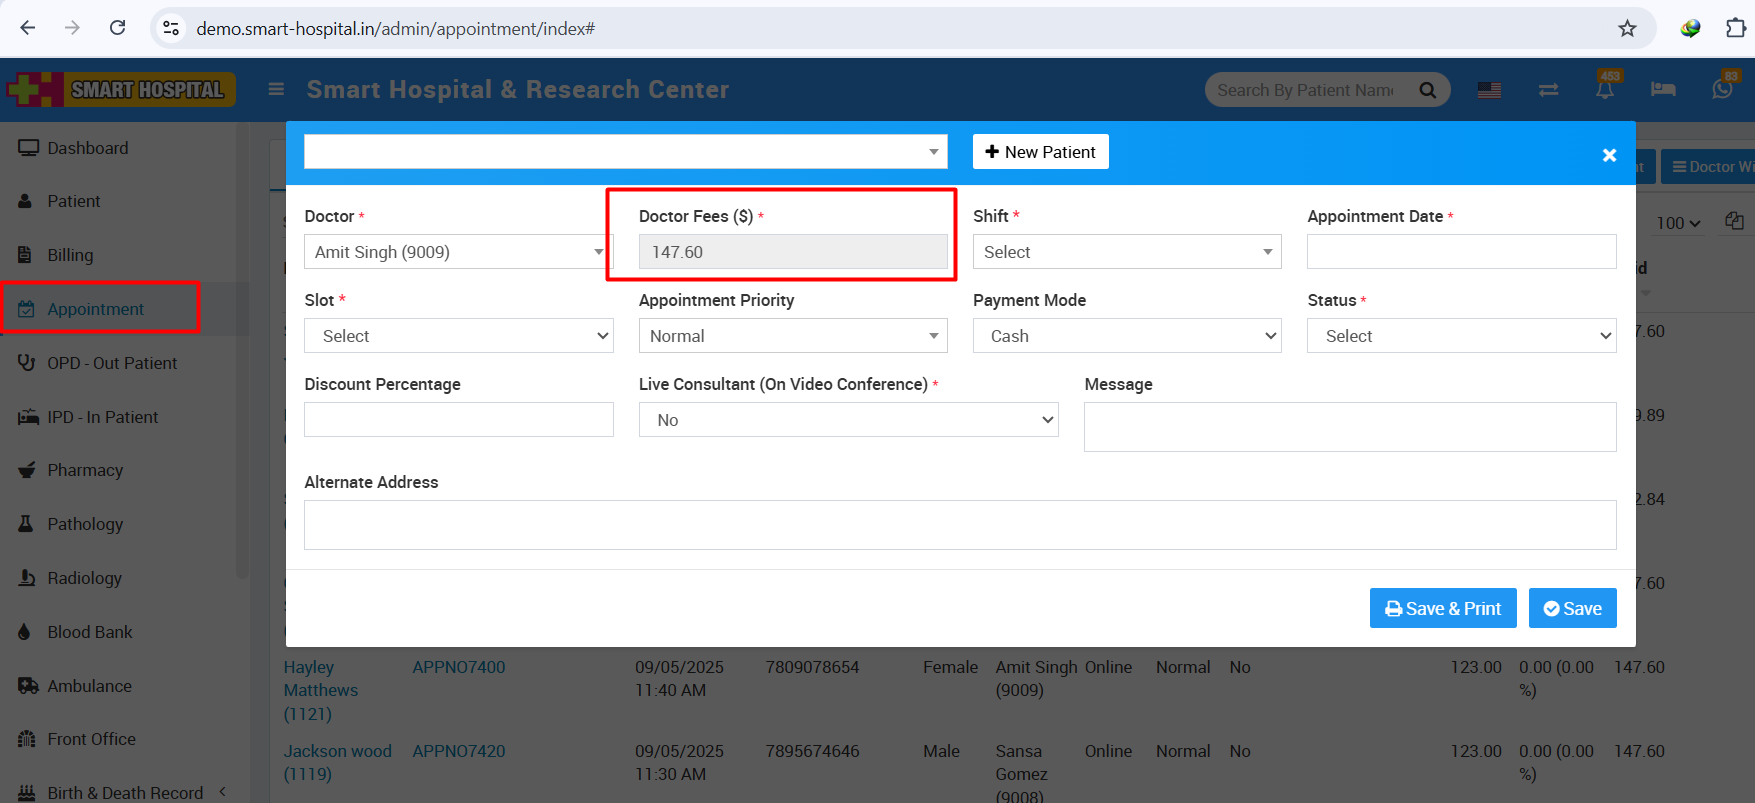1755x803 pixels.
Task: Click Front Office building icon in sidebar
Action: (x=27, y=739)
